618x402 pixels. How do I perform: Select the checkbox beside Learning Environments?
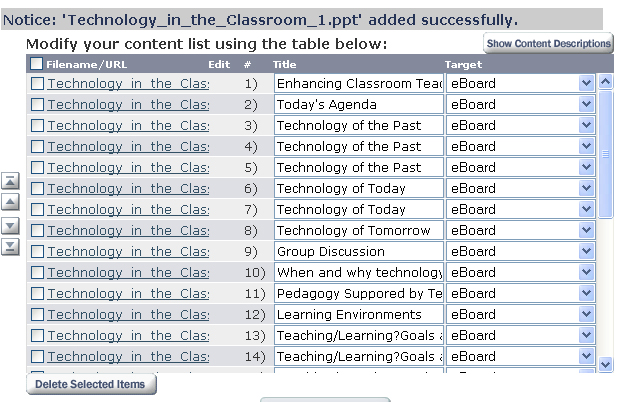(x=37, y=315)
